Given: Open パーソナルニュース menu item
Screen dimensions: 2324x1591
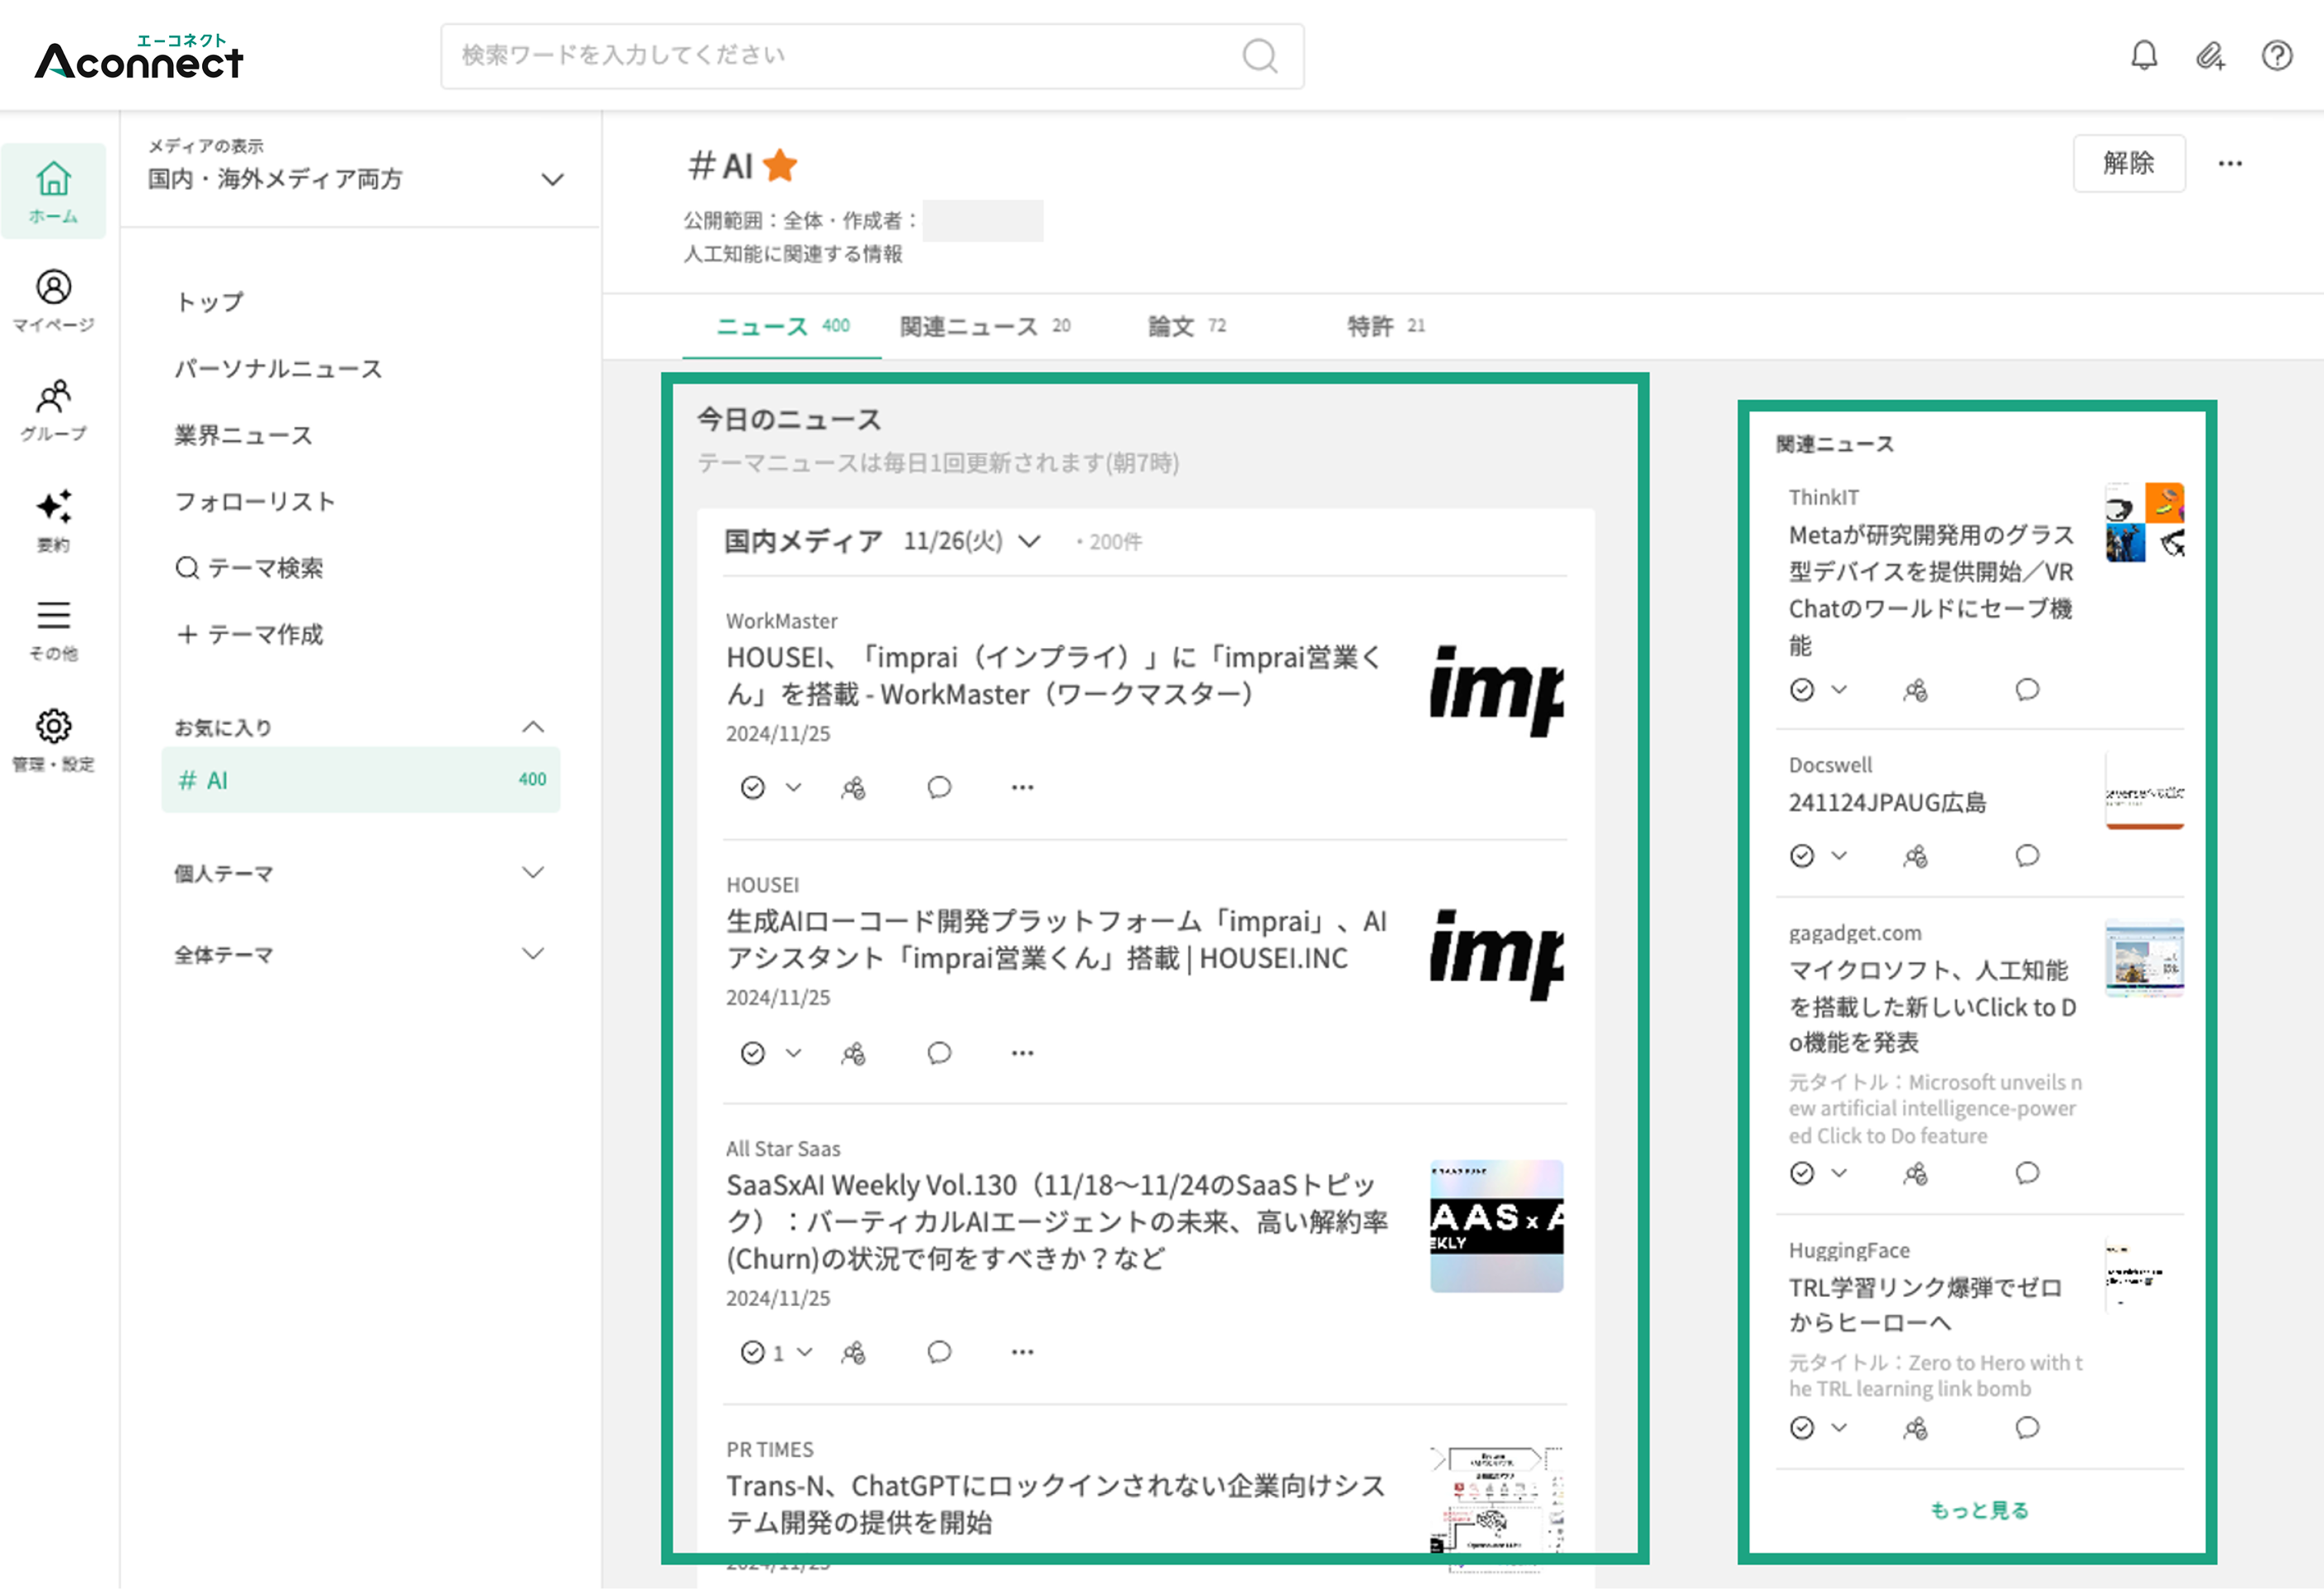Looking at the screenshot, I should pos(278,369).
